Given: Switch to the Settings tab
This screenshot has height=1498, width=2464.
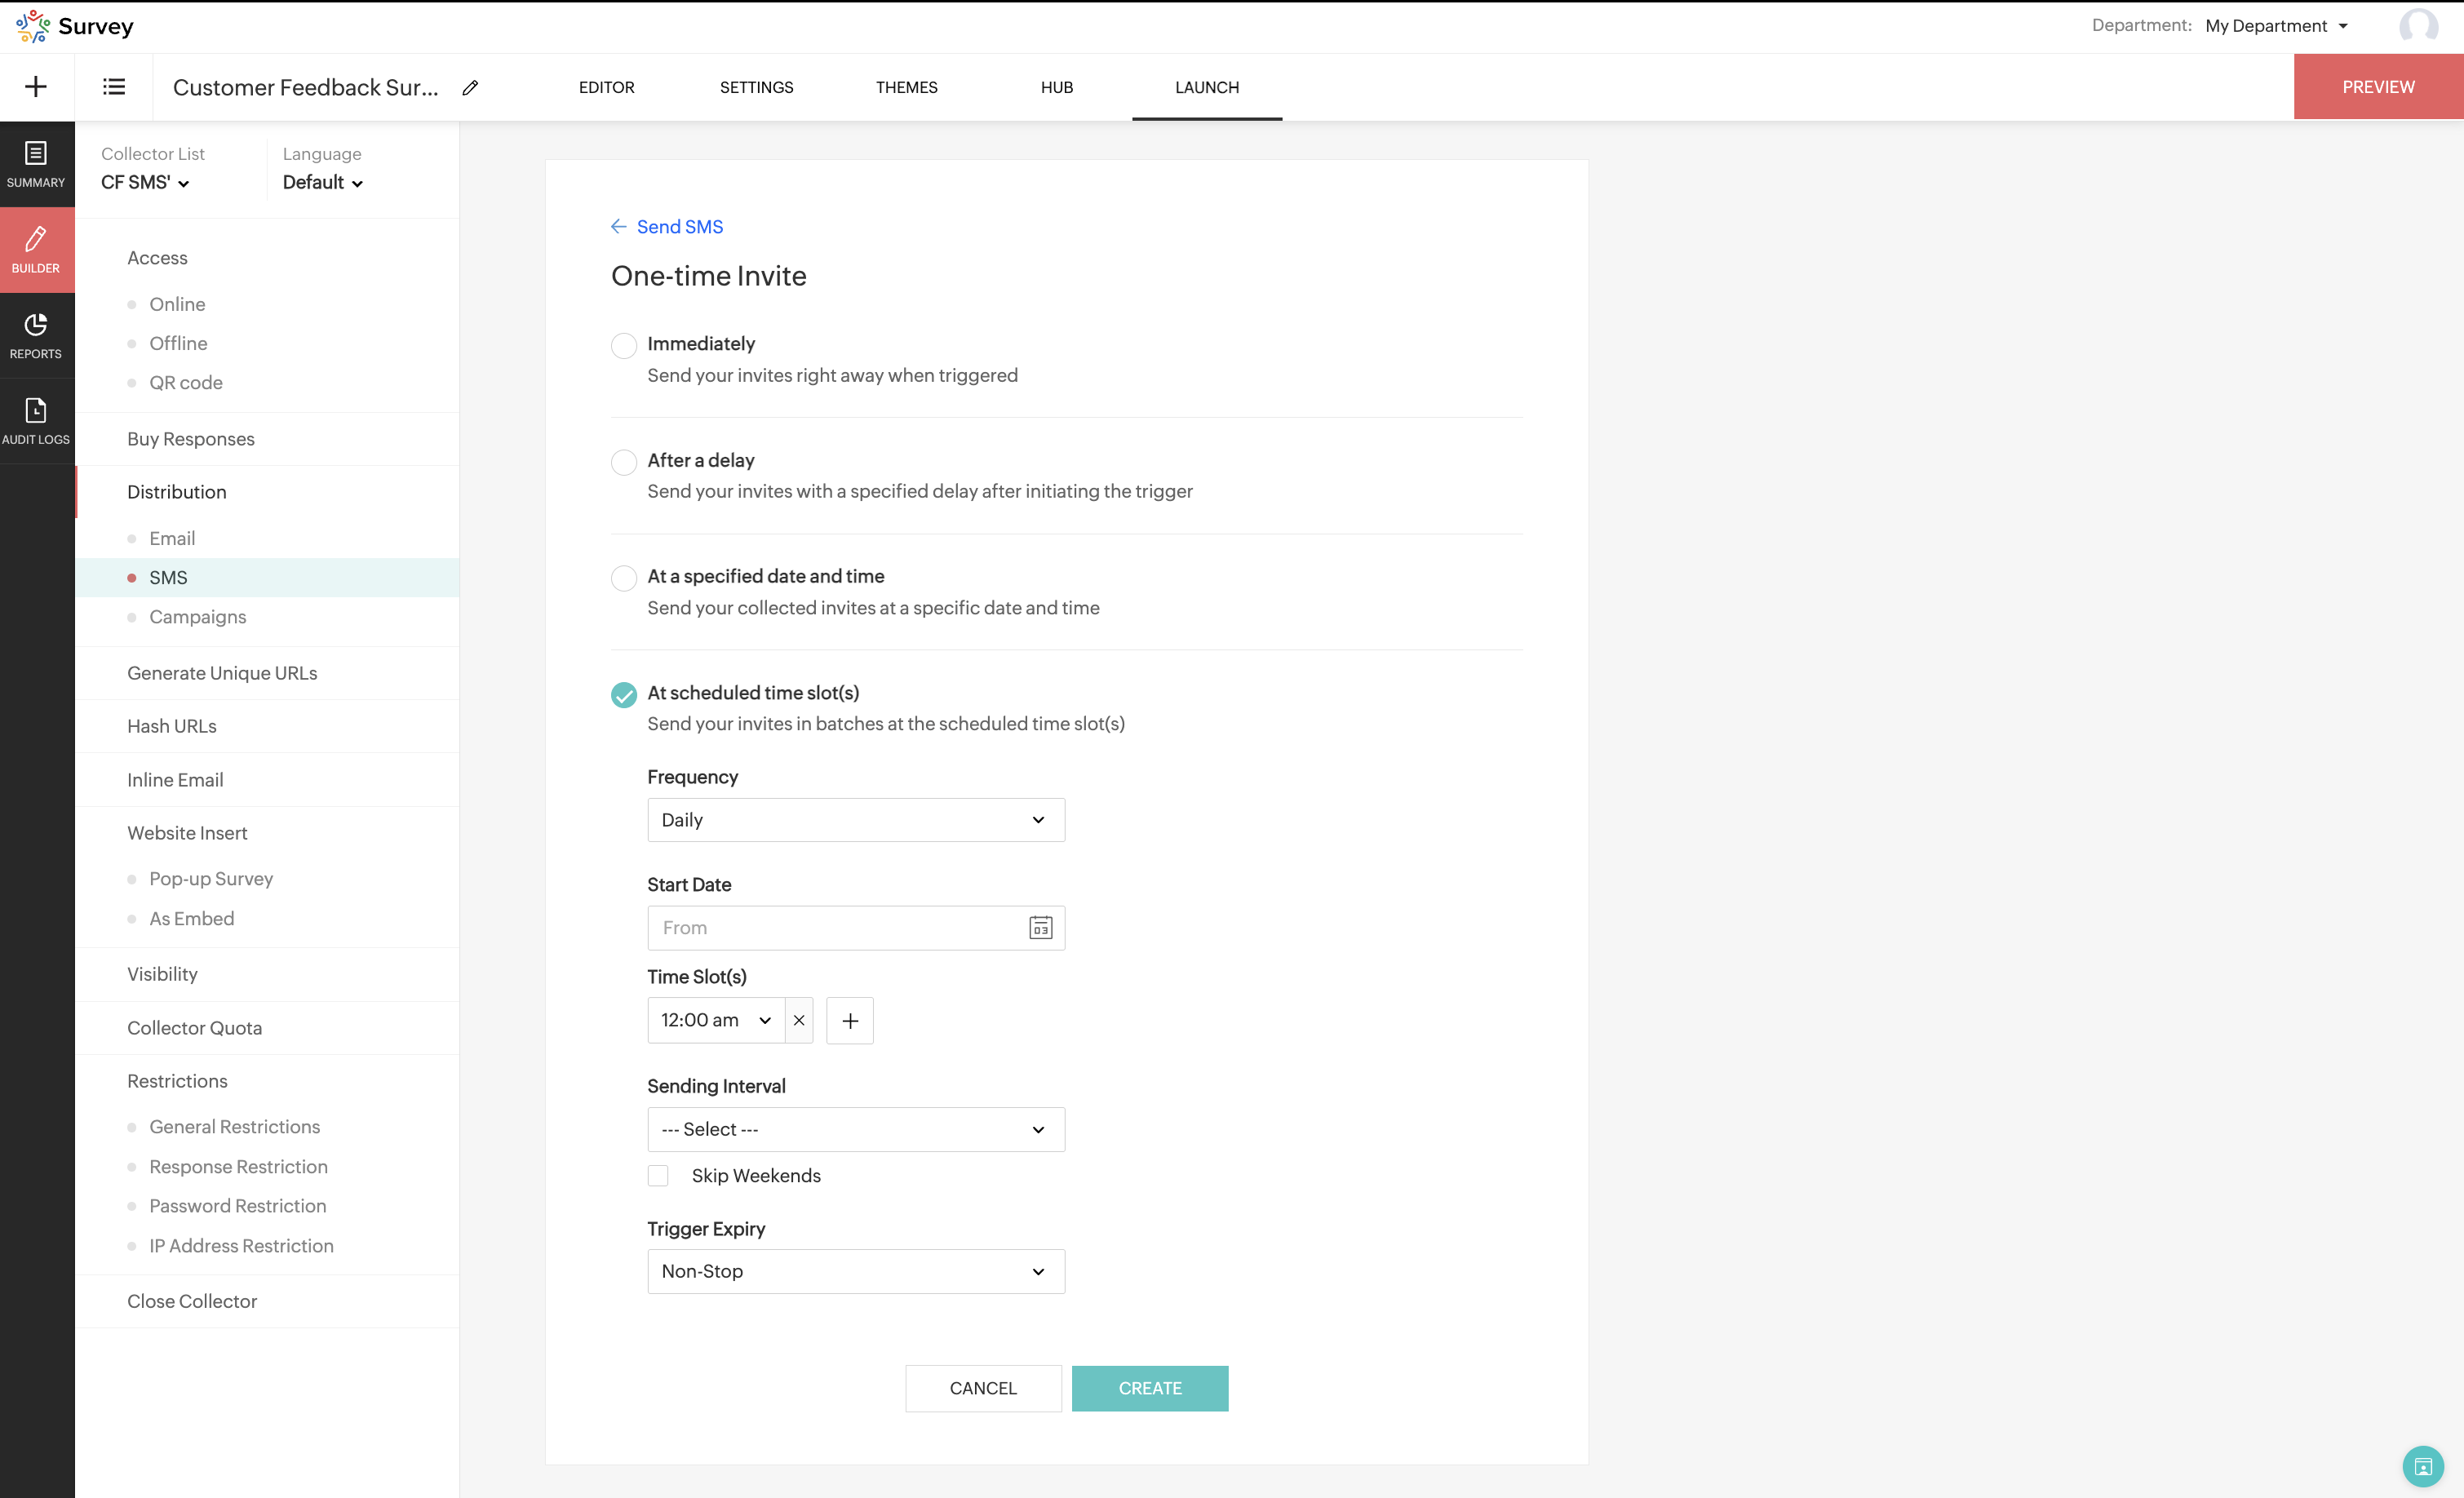Looking at the screenshot, I should click(756, 87).
